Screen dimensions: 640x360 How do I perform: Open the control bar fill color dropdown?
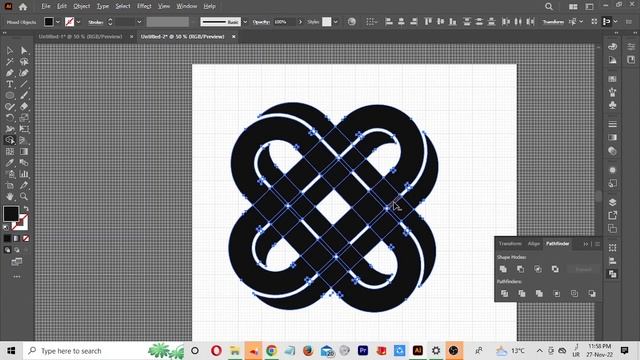coord(58,22)
